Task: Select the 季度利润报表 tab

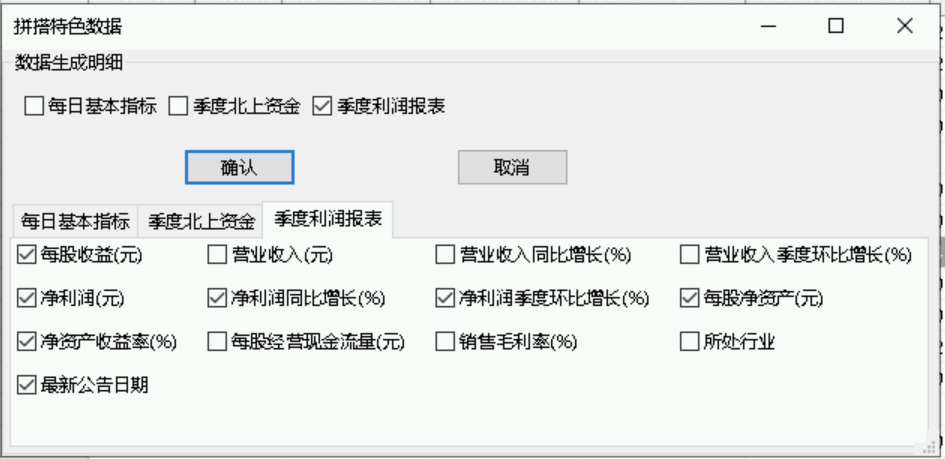Action: point(328,219)
